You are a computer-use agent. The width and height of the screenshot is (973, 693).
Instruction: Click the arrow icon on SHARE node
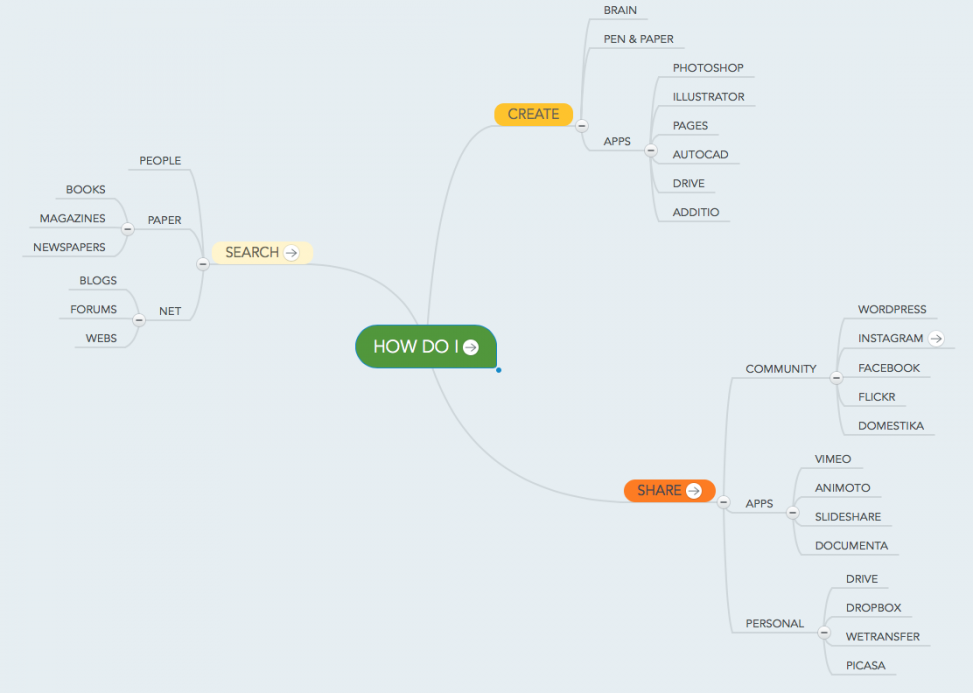pos(693,491)
